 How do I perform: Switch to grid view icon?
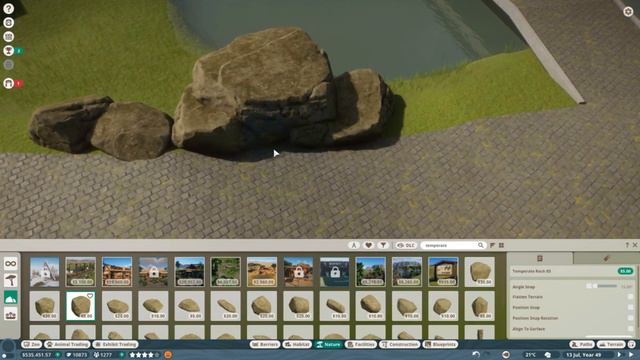[501, 245]
